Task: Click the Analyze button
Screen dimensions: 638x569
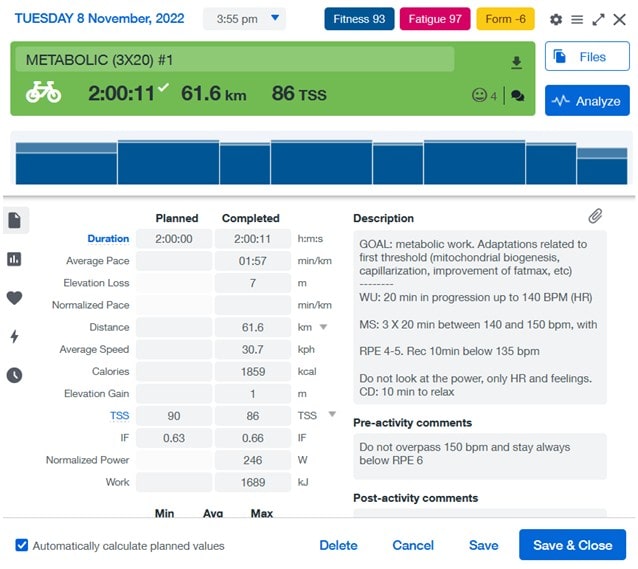Action: click(587, 100)
